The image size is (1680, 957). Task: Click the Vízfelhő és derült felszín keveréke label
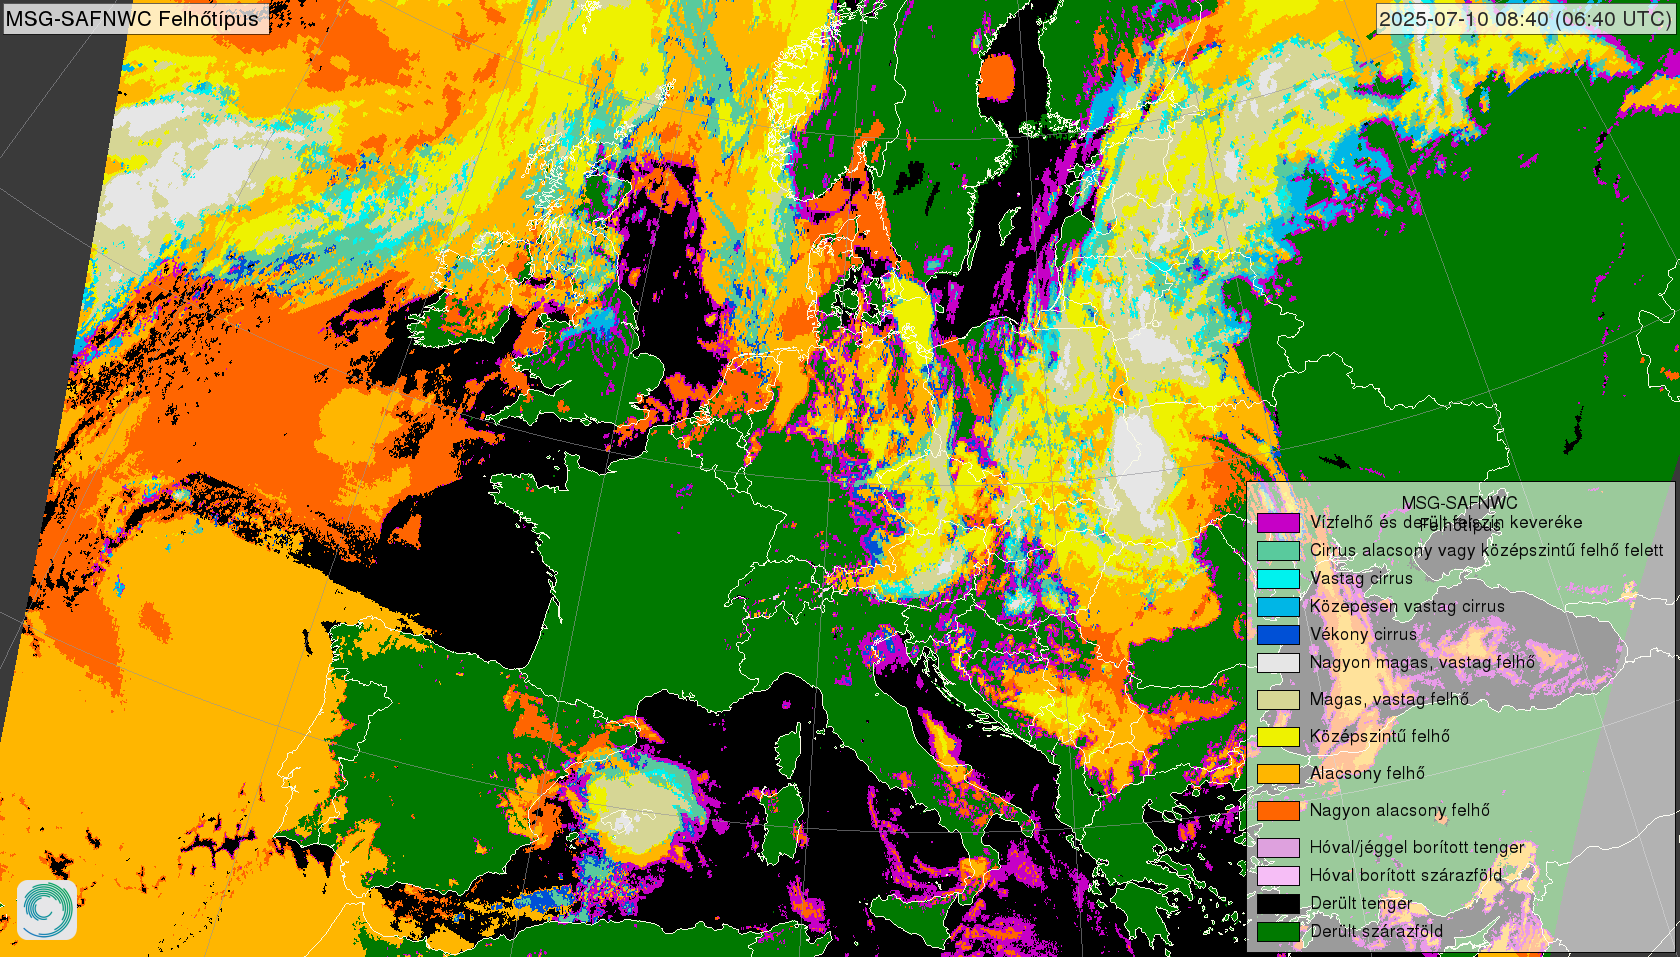click(1446, 522)
